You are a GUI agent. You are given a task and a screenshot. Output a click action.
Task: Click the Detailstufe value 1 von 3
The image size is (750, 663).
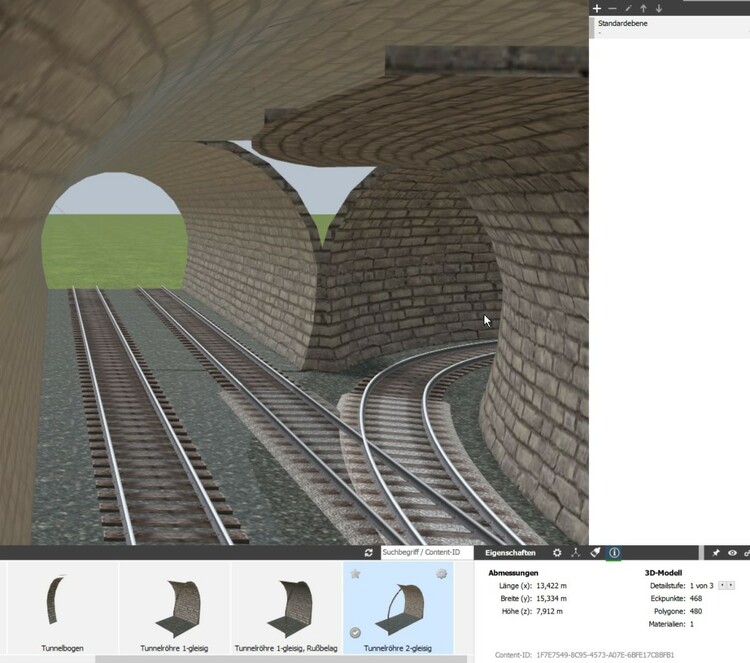click(x=702, y=586)
